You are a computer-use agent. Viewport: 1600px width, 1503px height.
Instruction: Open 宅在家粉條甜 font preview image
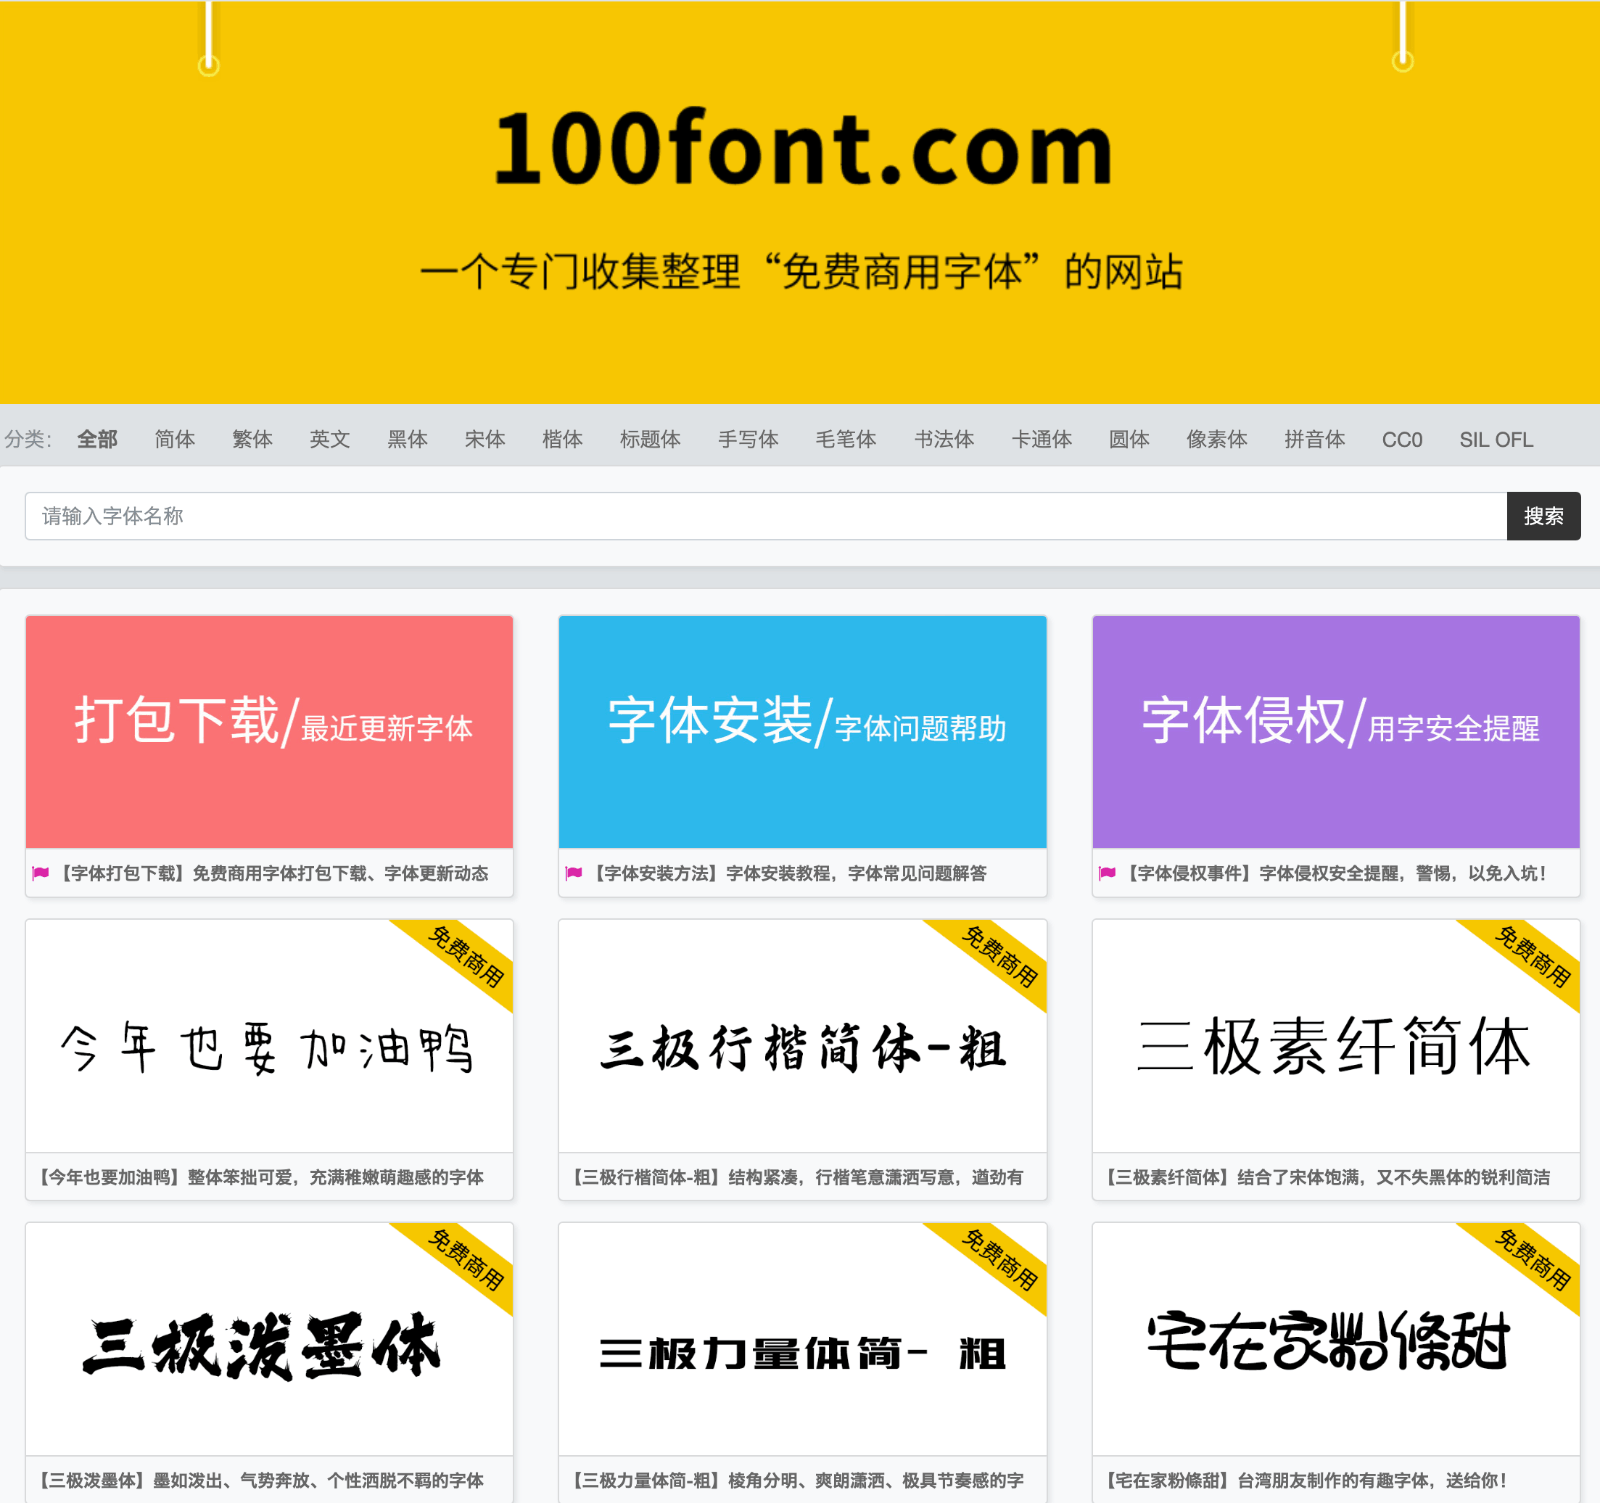pos(1336,1339)
